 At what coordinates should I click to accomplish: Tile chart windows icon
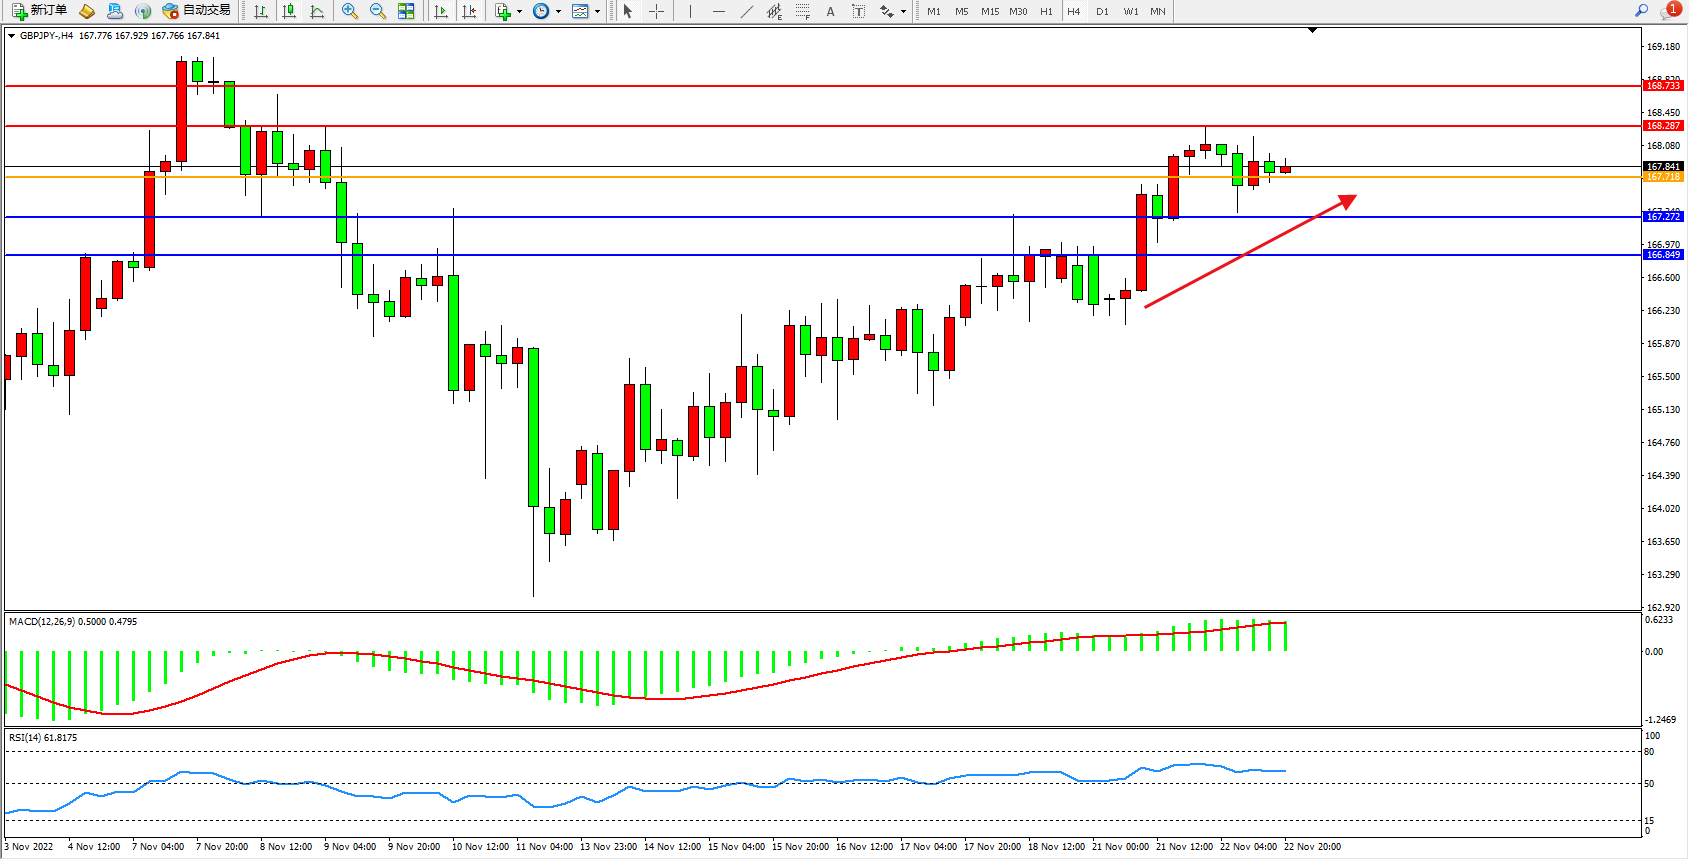(x=406, y=11)
